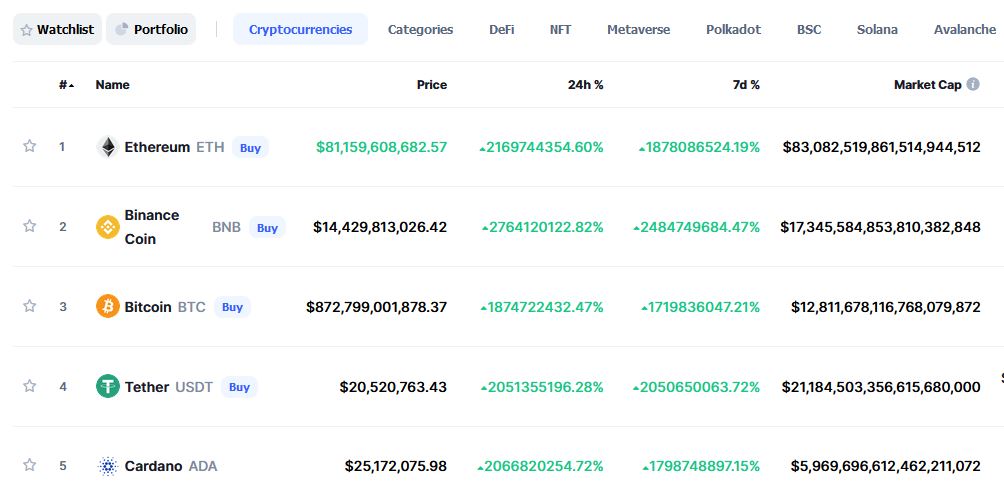Image resolution: width=1004 pixels, height=499 pixels.
Task: Open the Bitcoin coin link
Action: [x=148, y=307]
